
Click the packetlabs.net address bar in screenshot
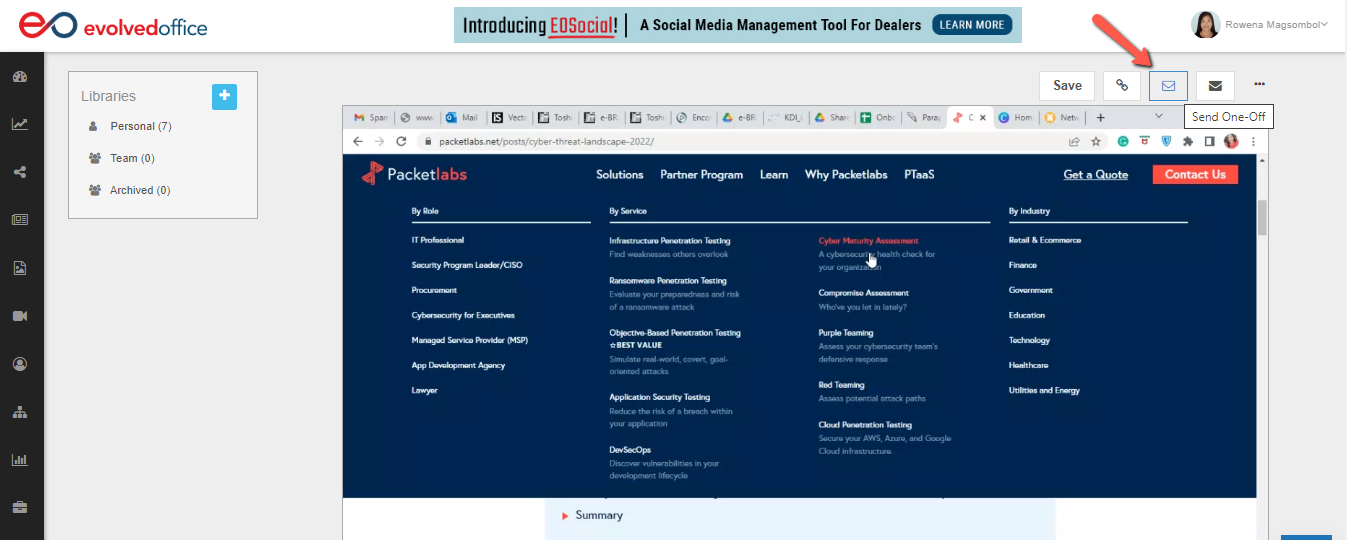tap(740, 141)
